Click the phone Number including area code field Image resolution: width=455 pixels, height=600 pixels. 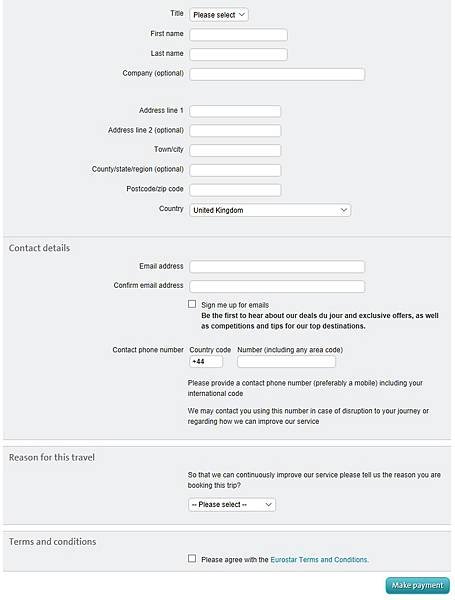pos(286,362)
